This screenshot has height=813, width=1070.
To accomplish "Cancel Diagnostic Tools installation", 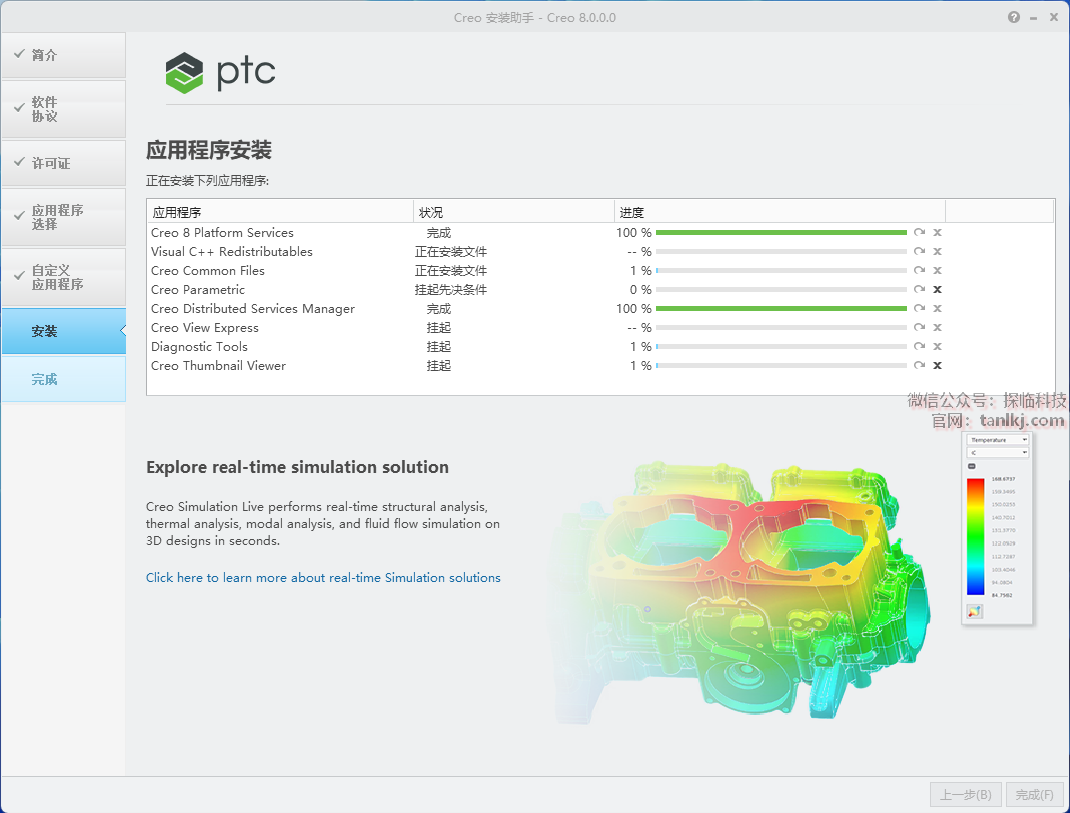I will point(938,347).
